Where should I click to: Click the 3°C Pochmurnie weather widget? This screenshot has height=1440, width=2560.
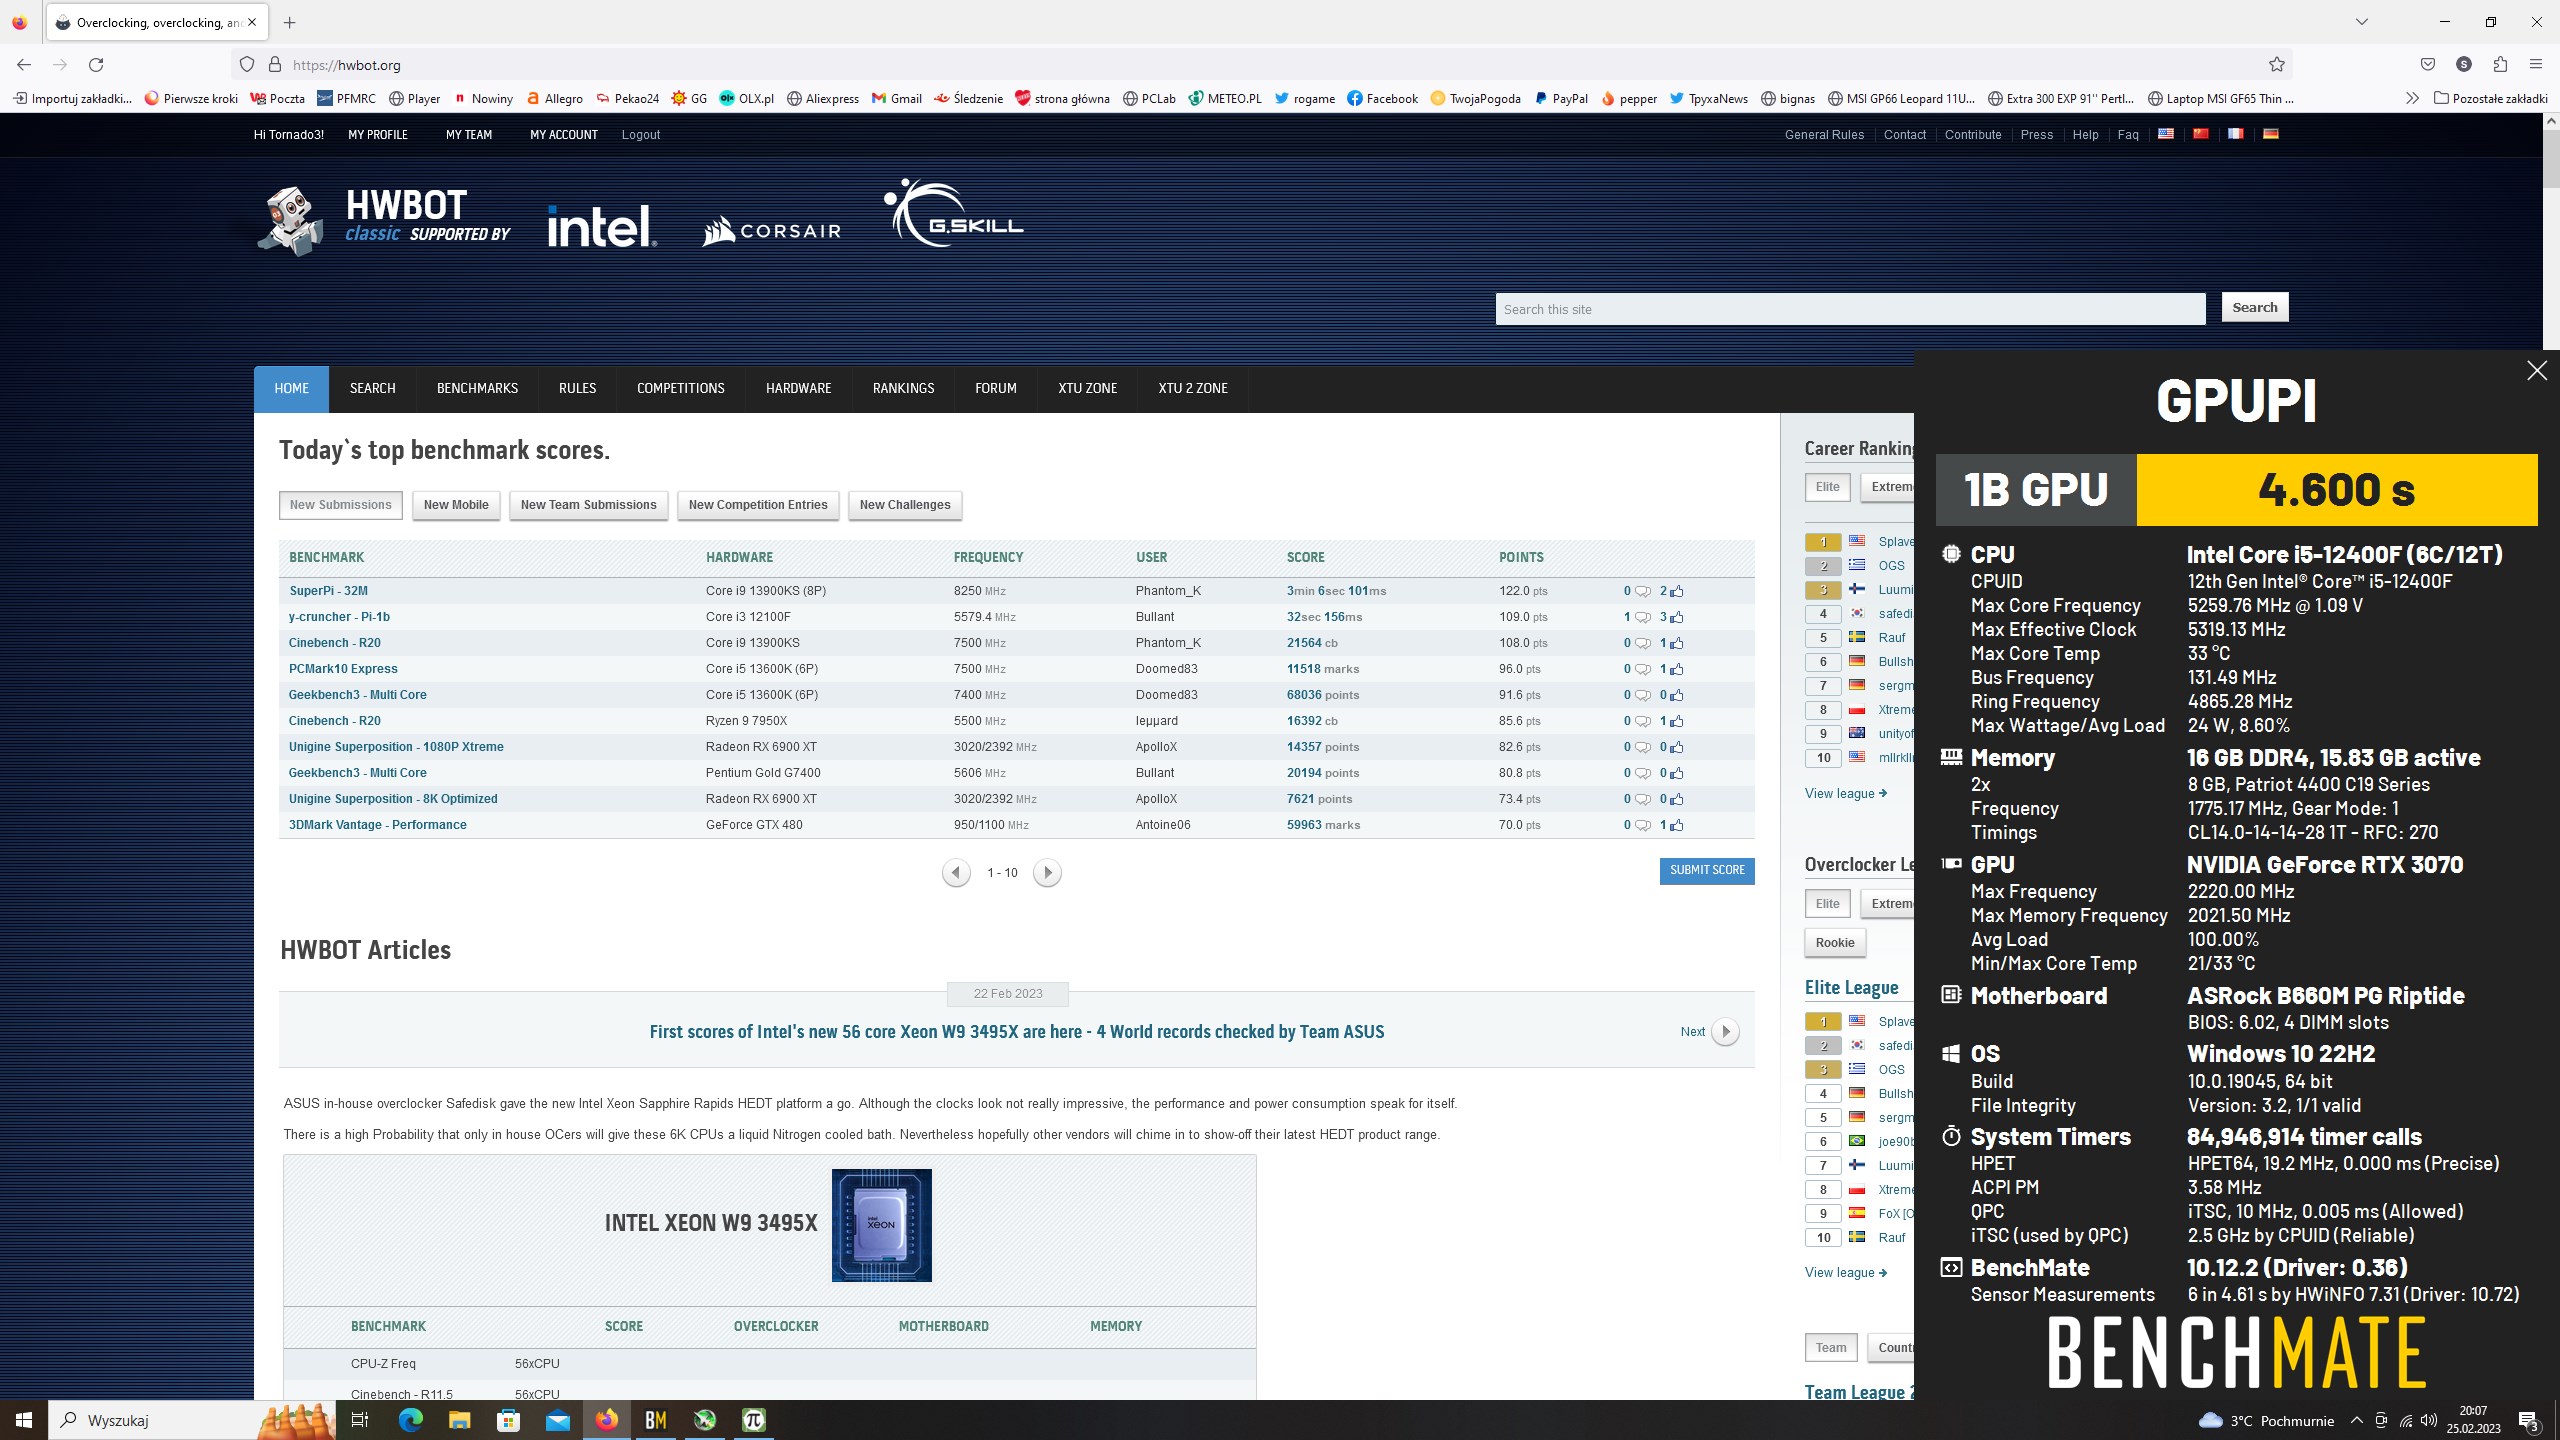pos(2266,1420)
